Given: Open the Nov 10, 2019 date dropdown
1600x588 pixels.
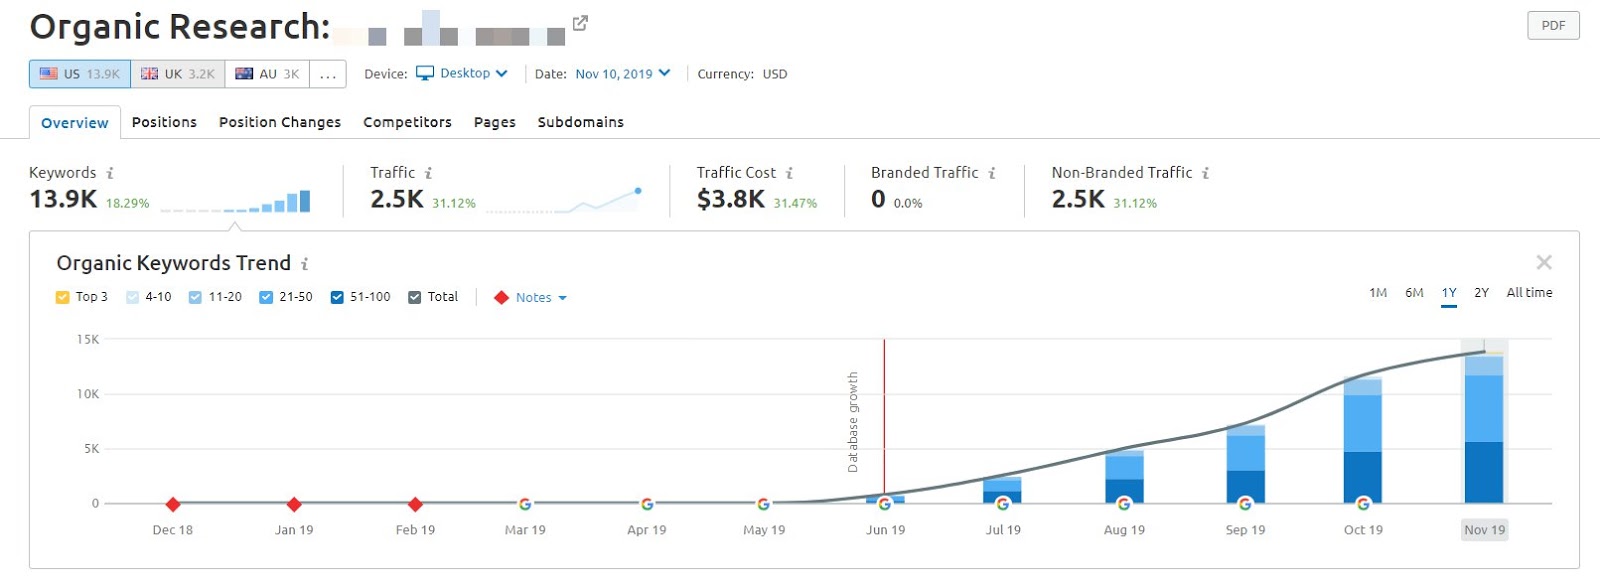Looking at the screenshot, I should coord(622,74).
